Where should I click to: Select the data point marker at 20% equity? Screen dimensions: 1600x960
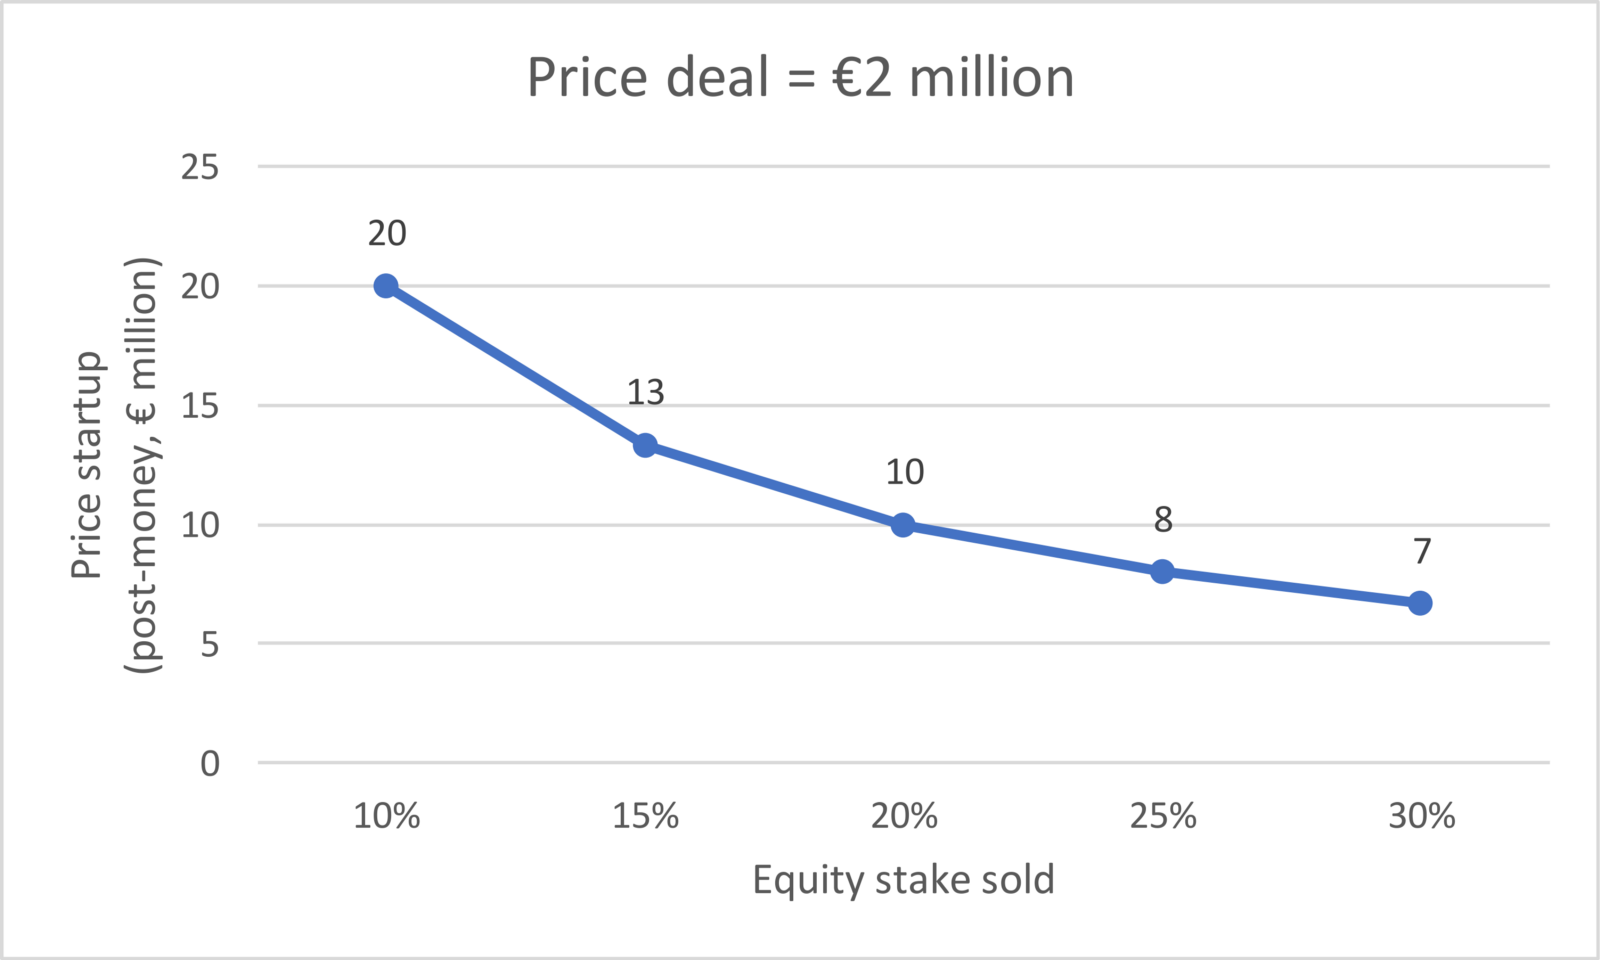(903, 525)
